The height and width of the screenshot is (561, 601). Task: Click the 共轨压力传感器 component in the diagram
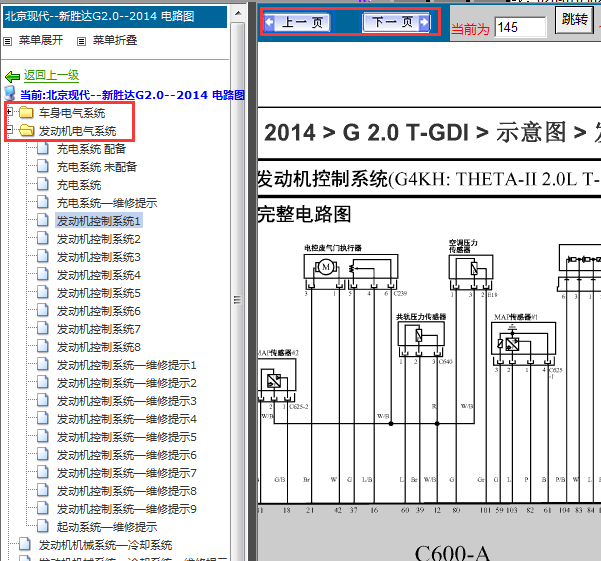[x=421, y=334]
